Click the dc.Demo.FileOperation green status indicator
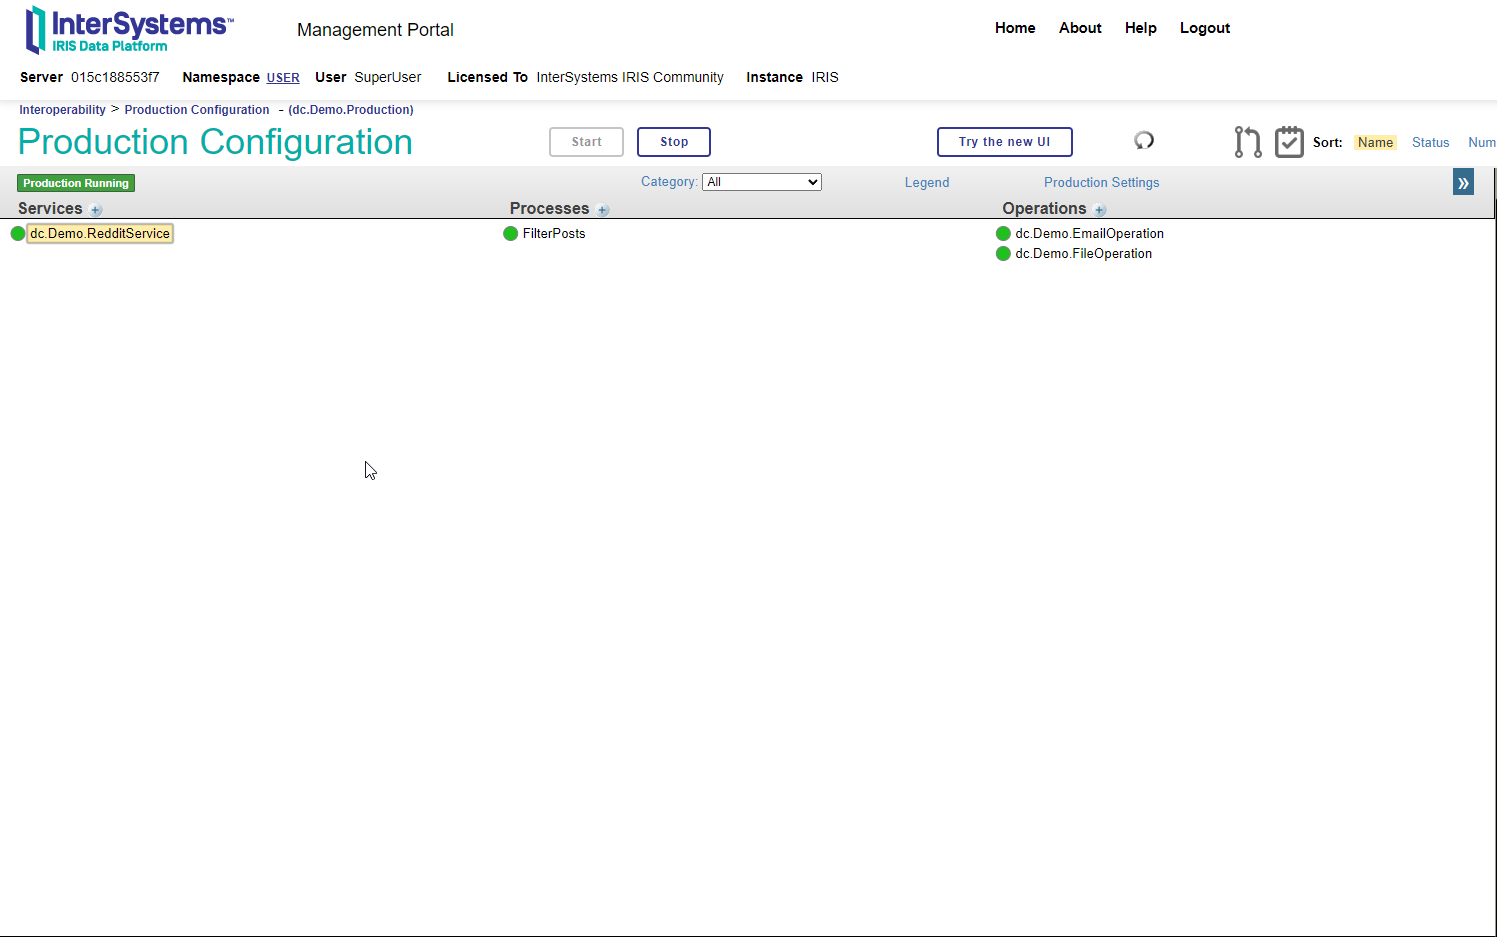The width and height of the screenshot is (1497, 937). coord(1003,254)
